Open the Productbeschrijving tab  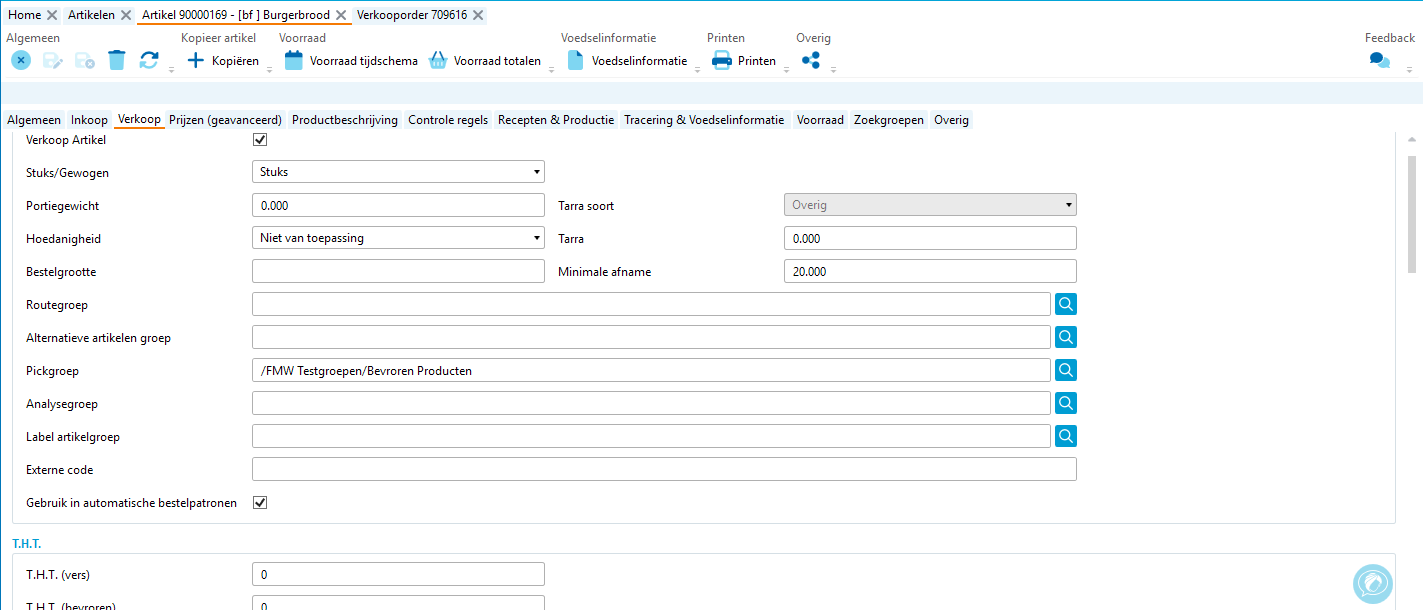click(345, 120)
